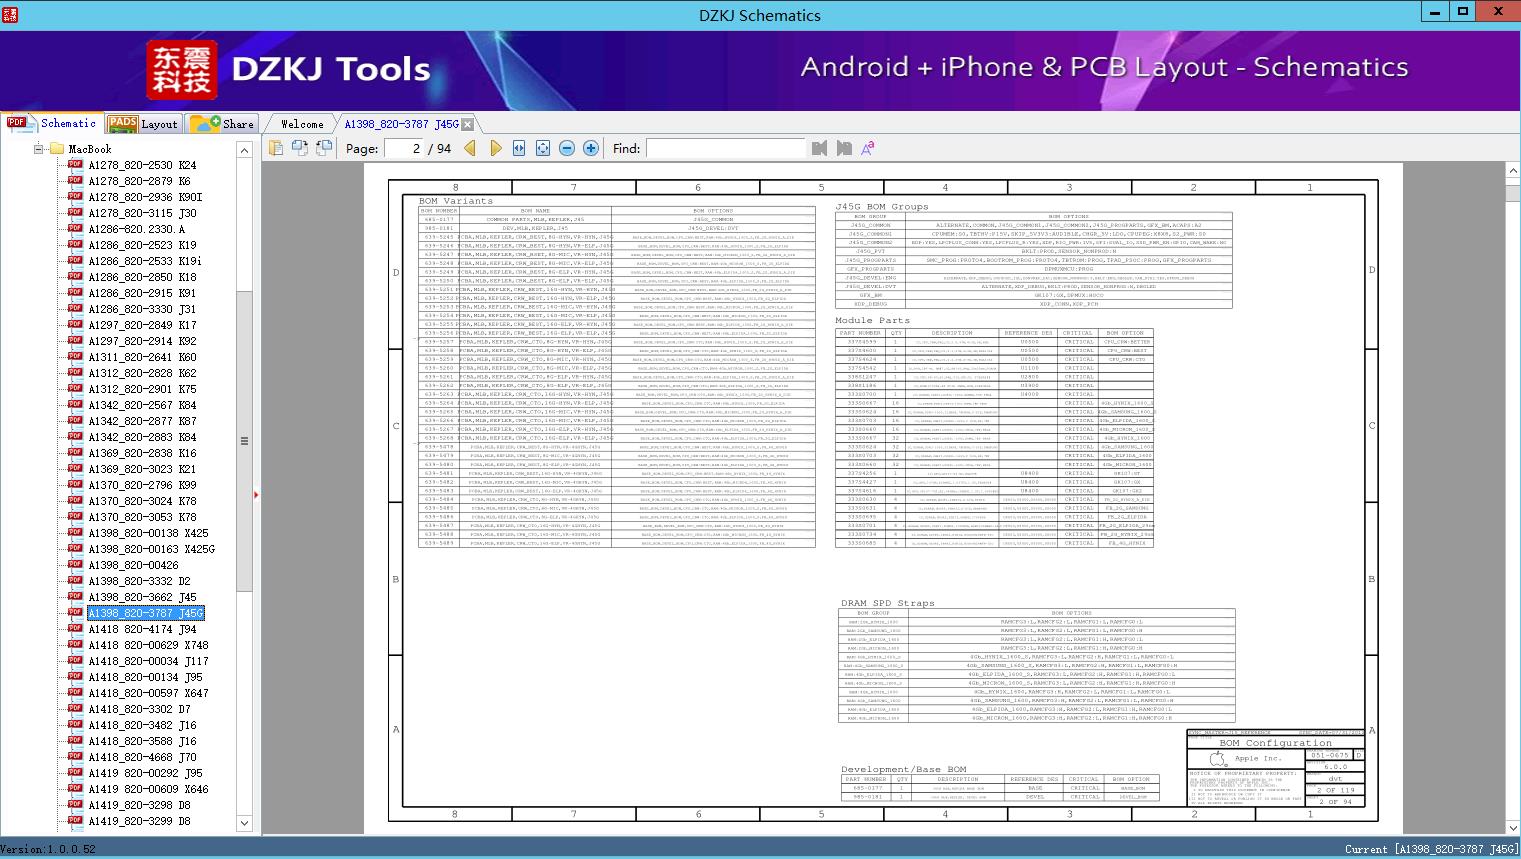Select highlighted A1398_820-3787 J45G tree item
This screenshot has width=1521, height=859.
(x=146, y=613)
